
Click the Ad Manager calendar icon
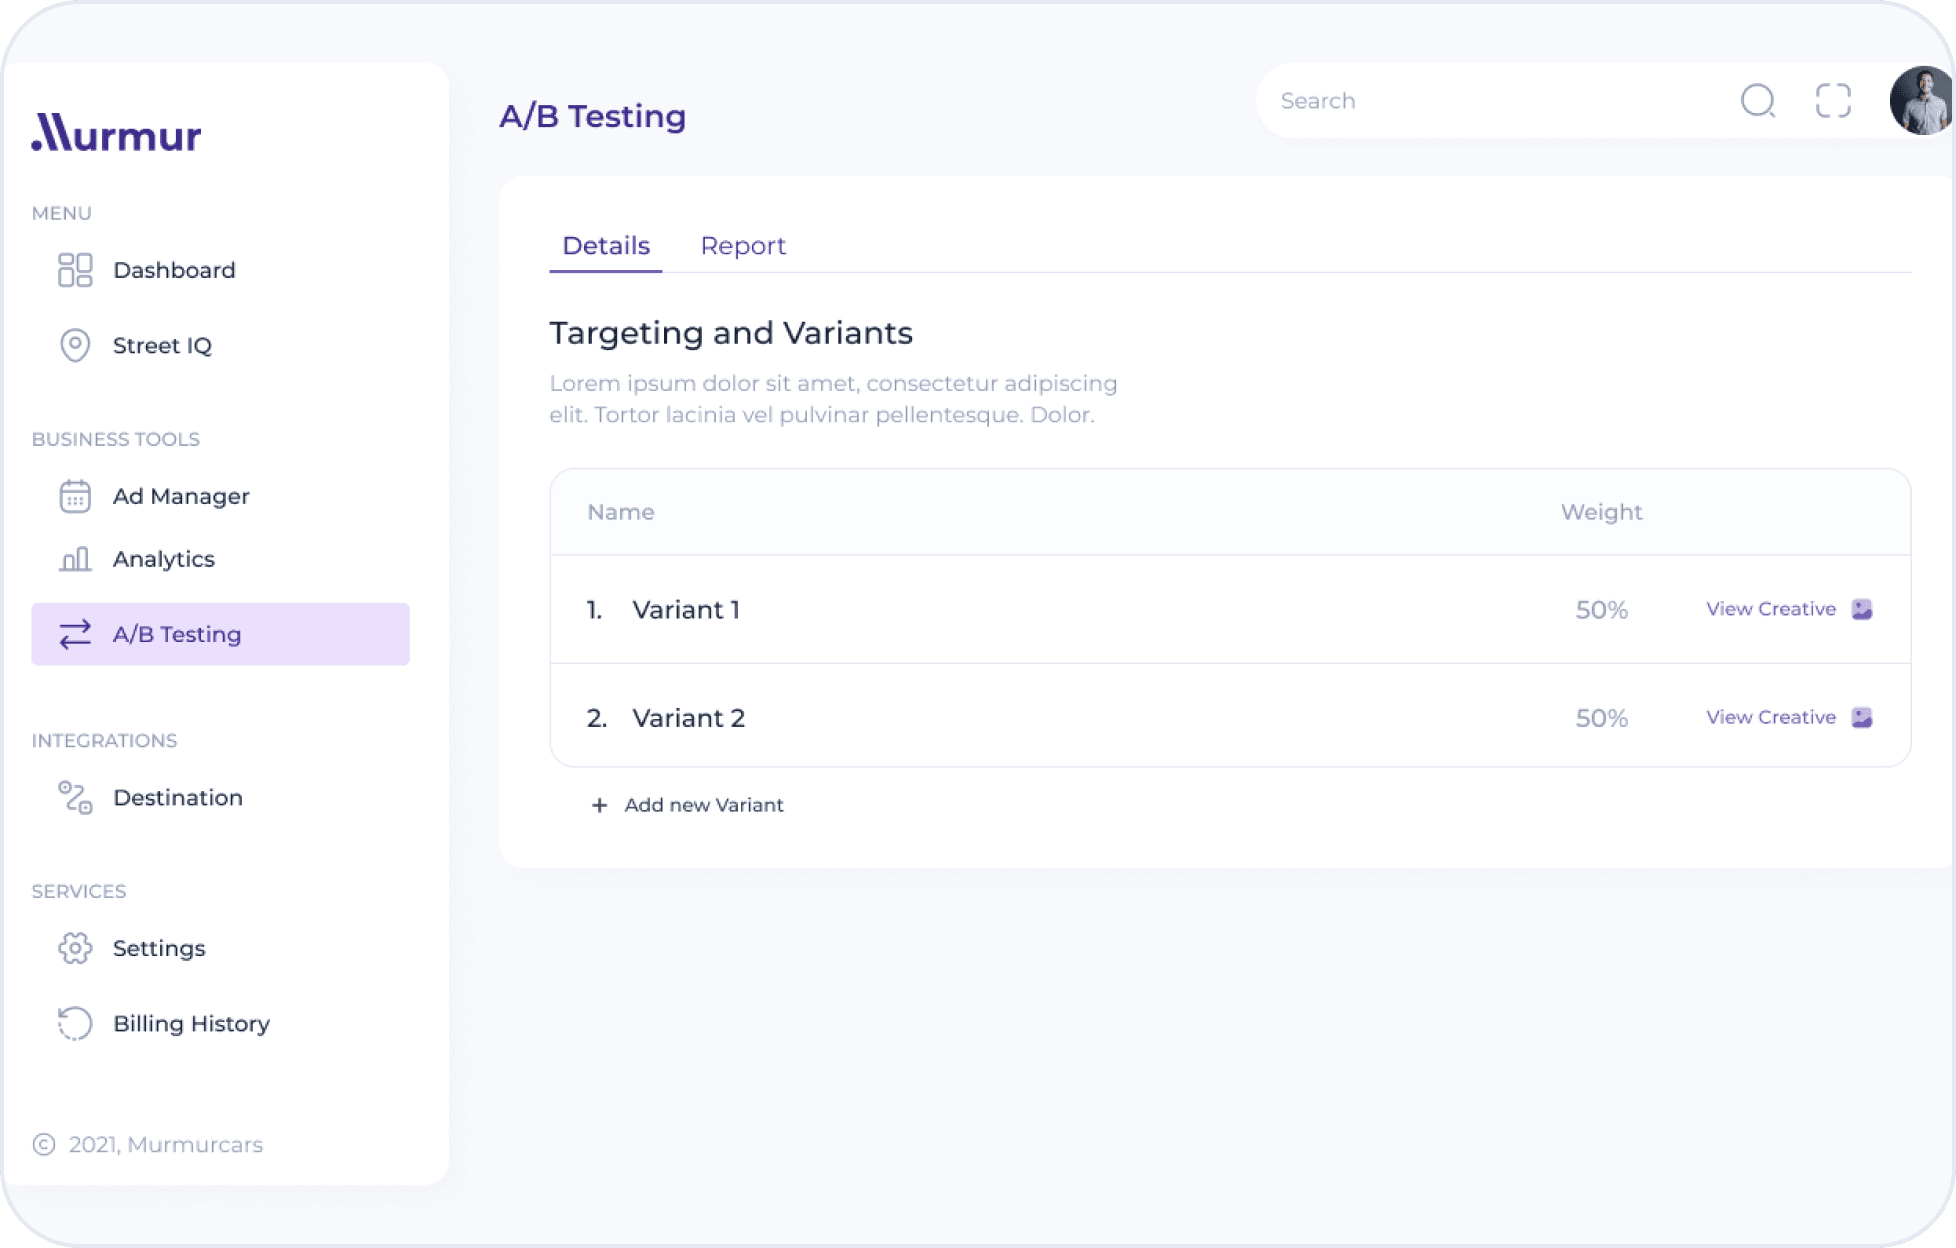click(x=75, y=496)
